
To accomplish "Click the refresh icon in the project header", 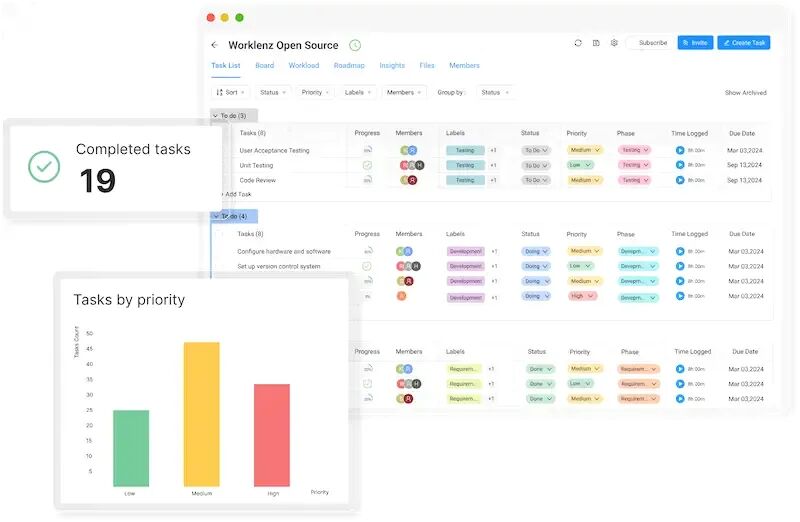I will (x=578, y=43).
